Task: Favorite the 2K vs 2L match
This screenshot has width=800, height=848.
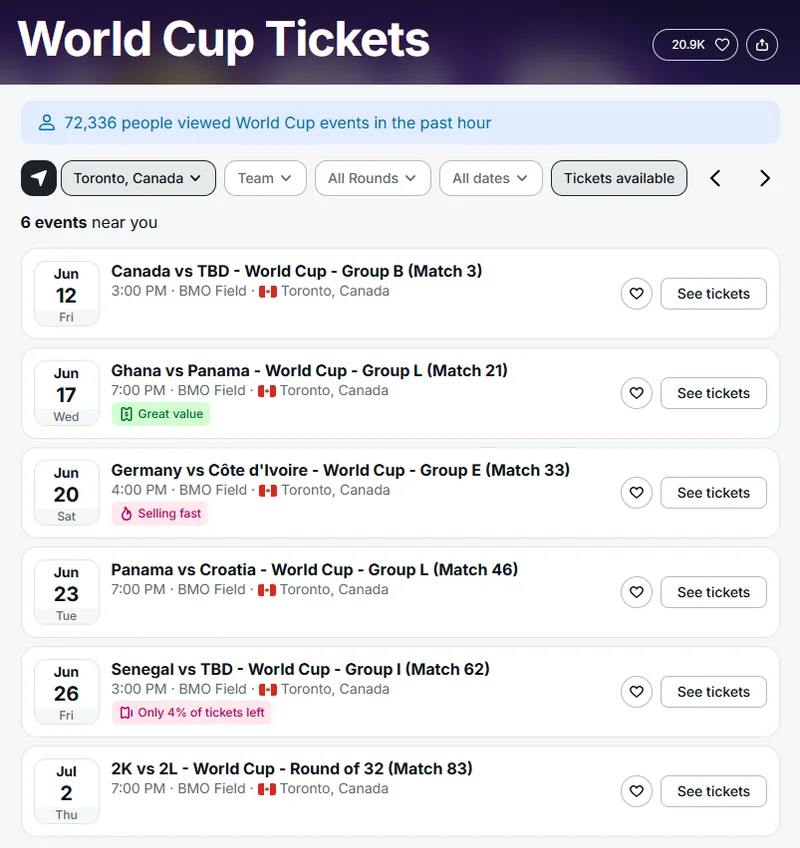Action: pyautogui.click(x=636, y=791)
